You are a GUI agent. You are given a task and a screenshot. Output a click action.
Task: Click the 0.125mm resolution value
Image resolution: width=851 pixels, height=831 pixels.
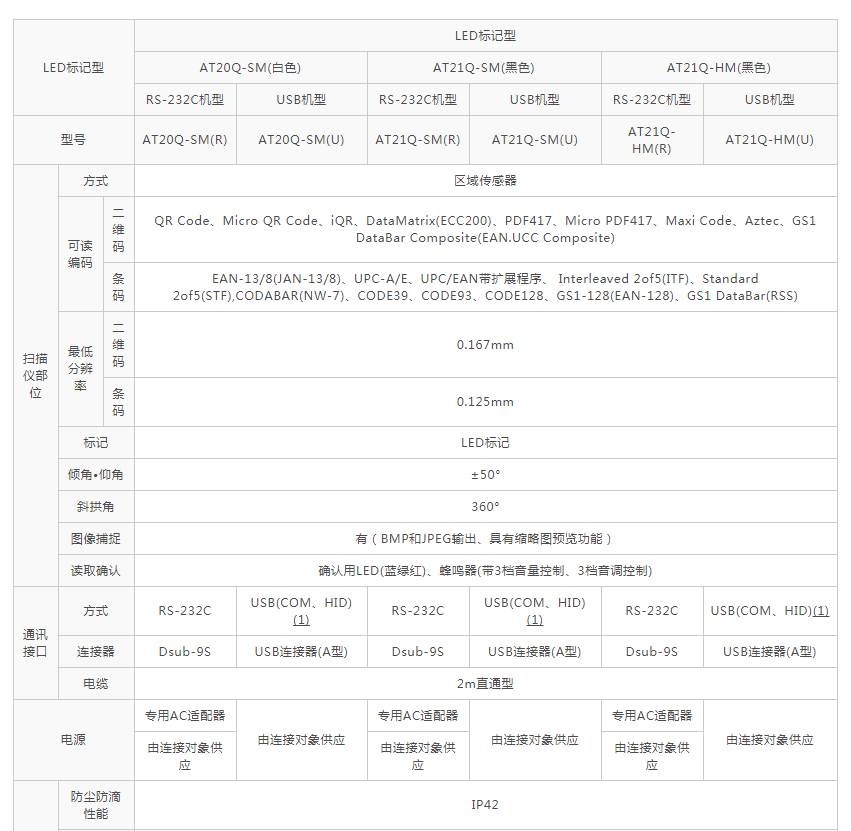pyautogui.click(x=485, y=402)
